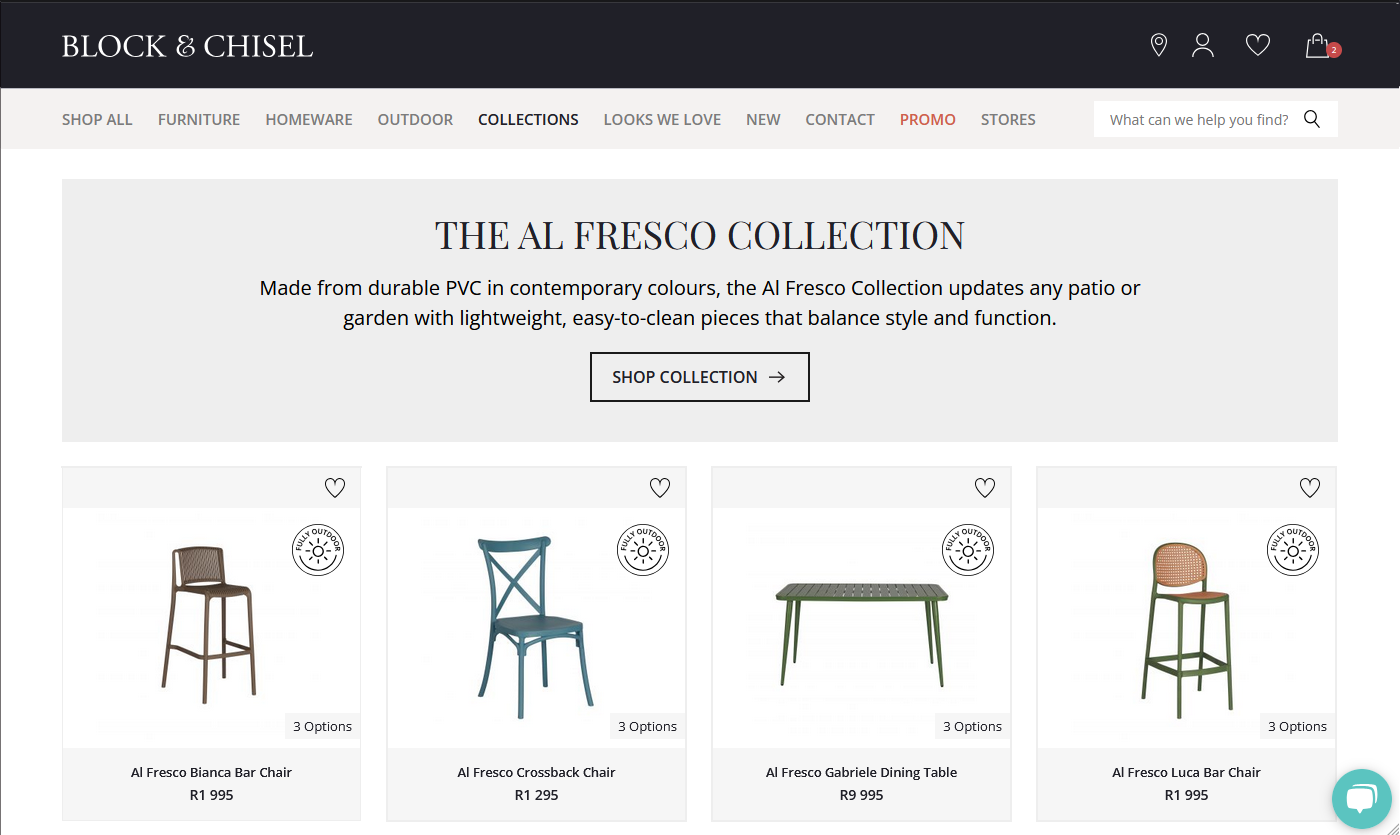Open the store locator pin icon
This screenshot has height=835, width=1400.
point(1159,45)
